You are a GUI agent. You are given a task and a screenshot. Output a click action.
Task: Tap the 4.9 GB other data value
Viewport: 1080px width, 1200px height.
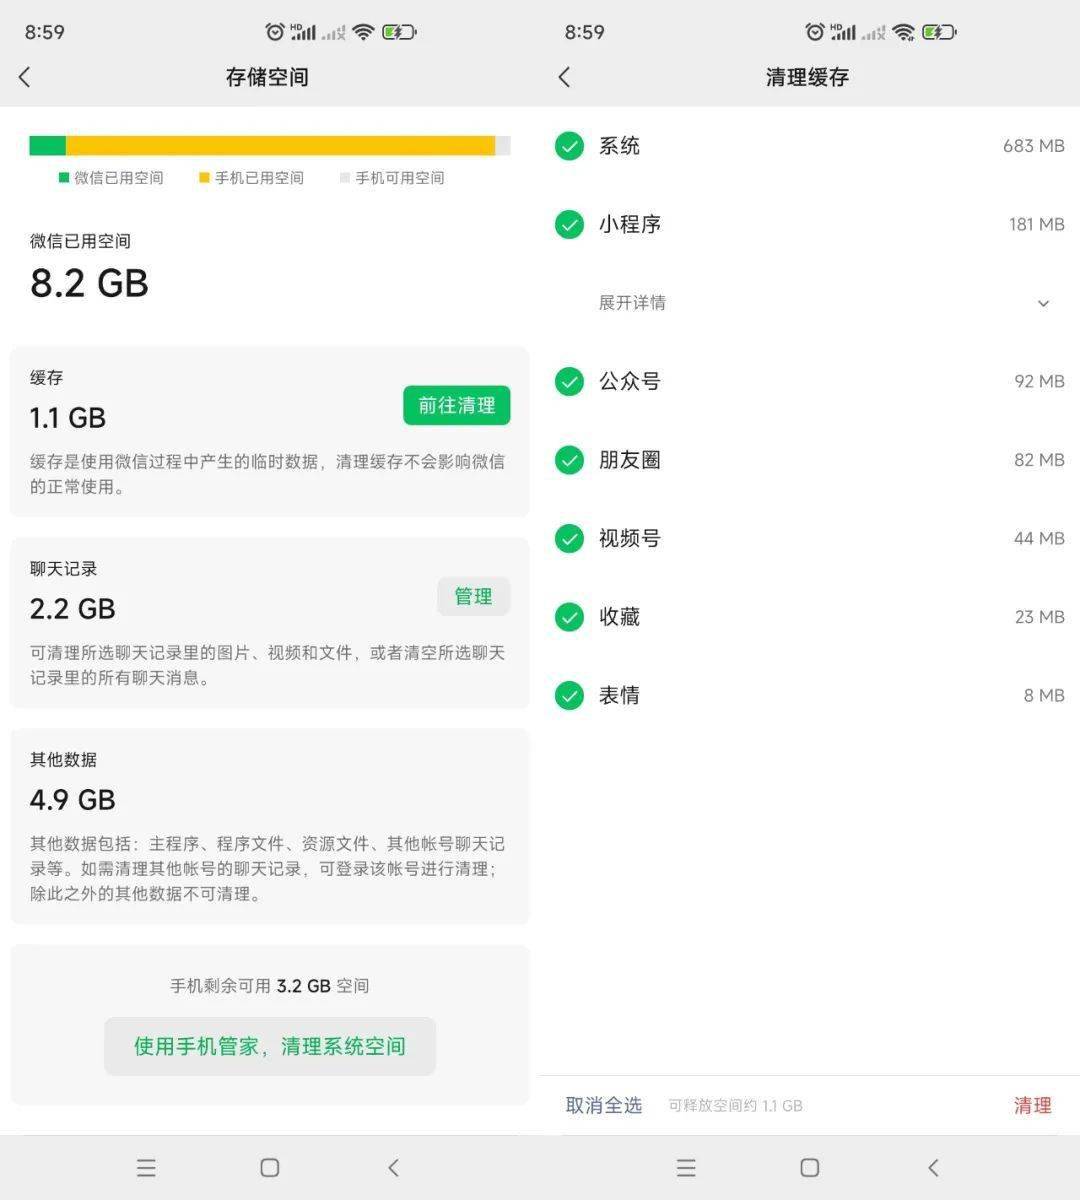coord(73,800)
